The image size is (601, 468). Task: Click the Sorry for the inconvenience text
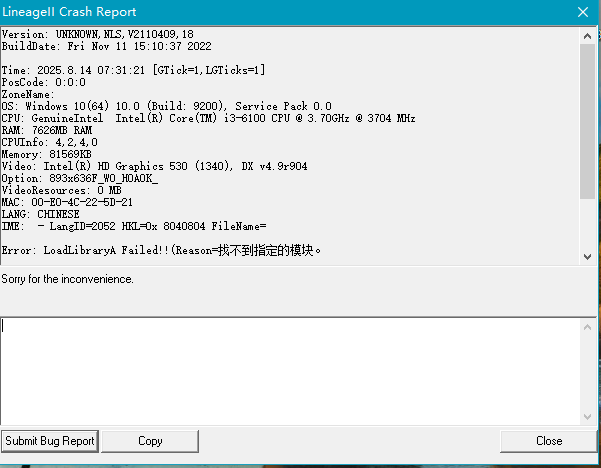[68, 279]
